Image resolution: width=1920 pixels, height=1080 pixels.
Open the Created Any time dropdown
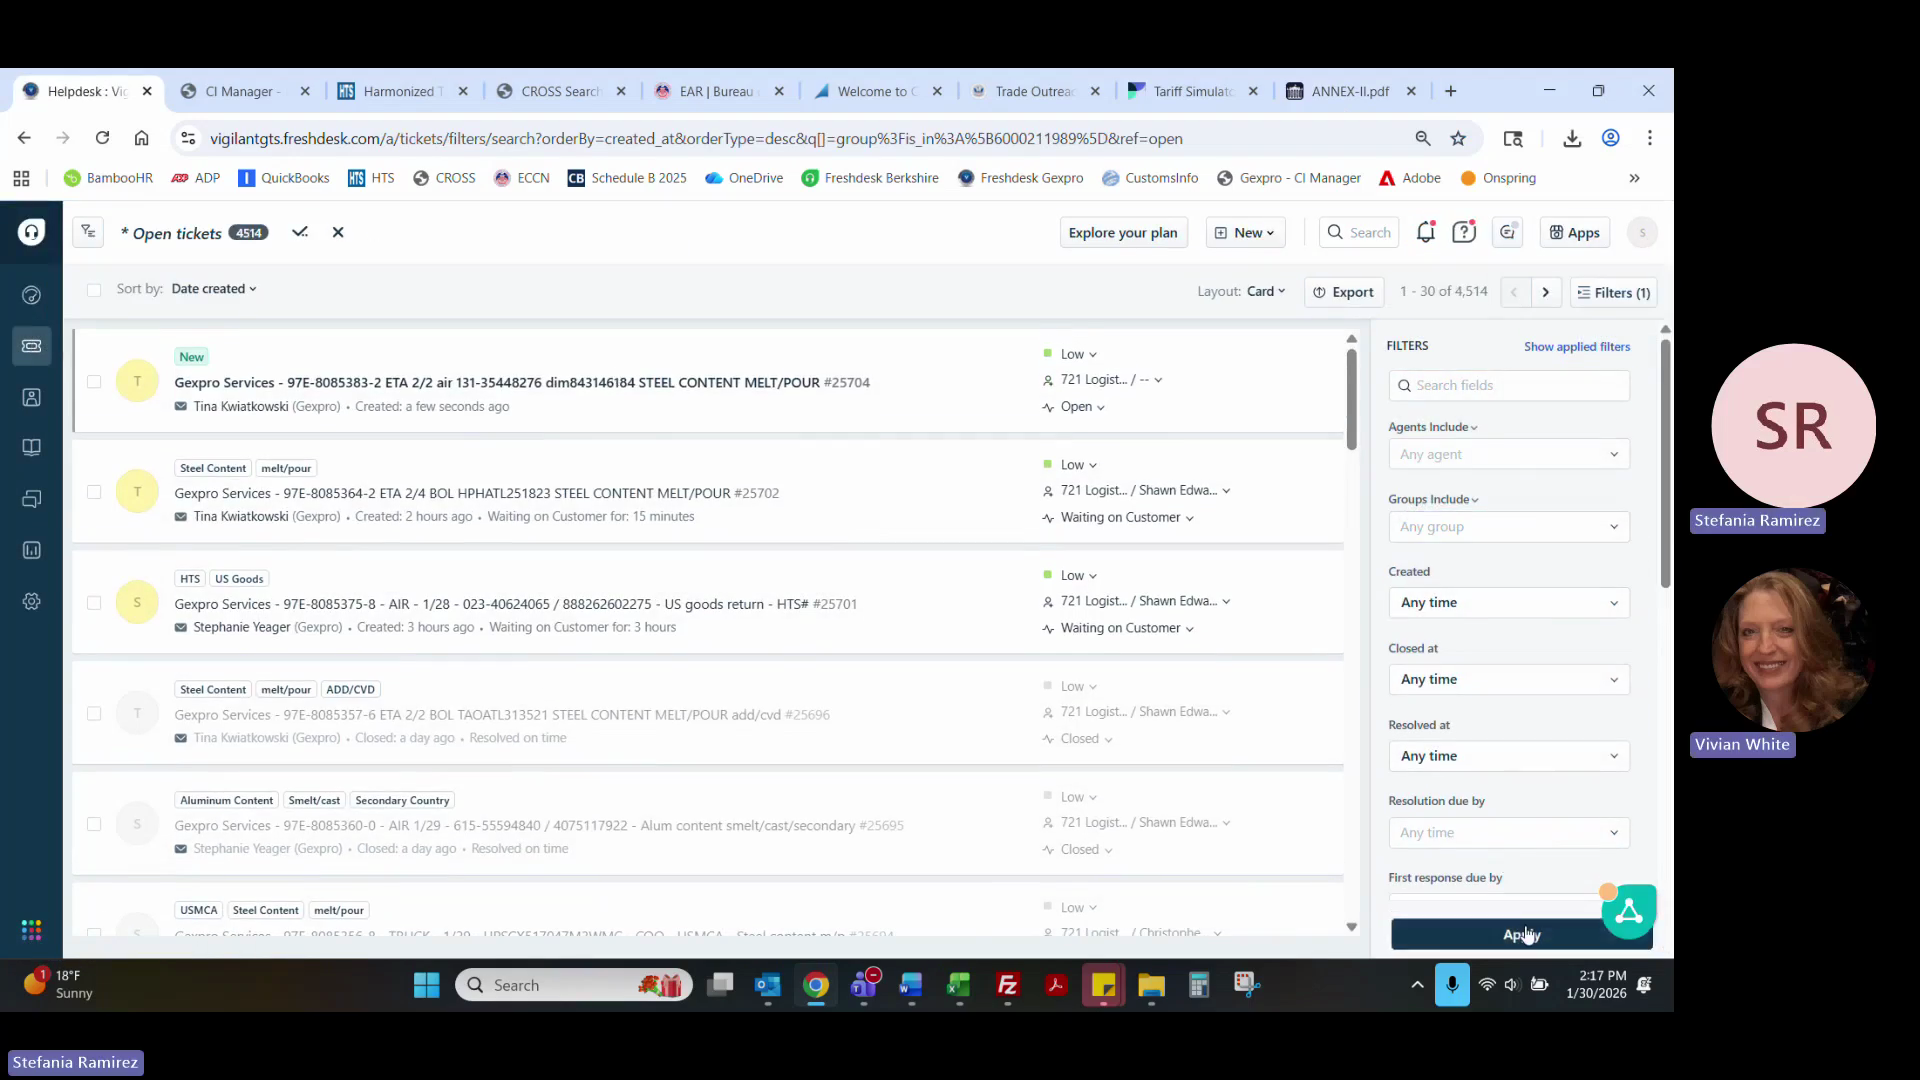(x=1508, y=603)
